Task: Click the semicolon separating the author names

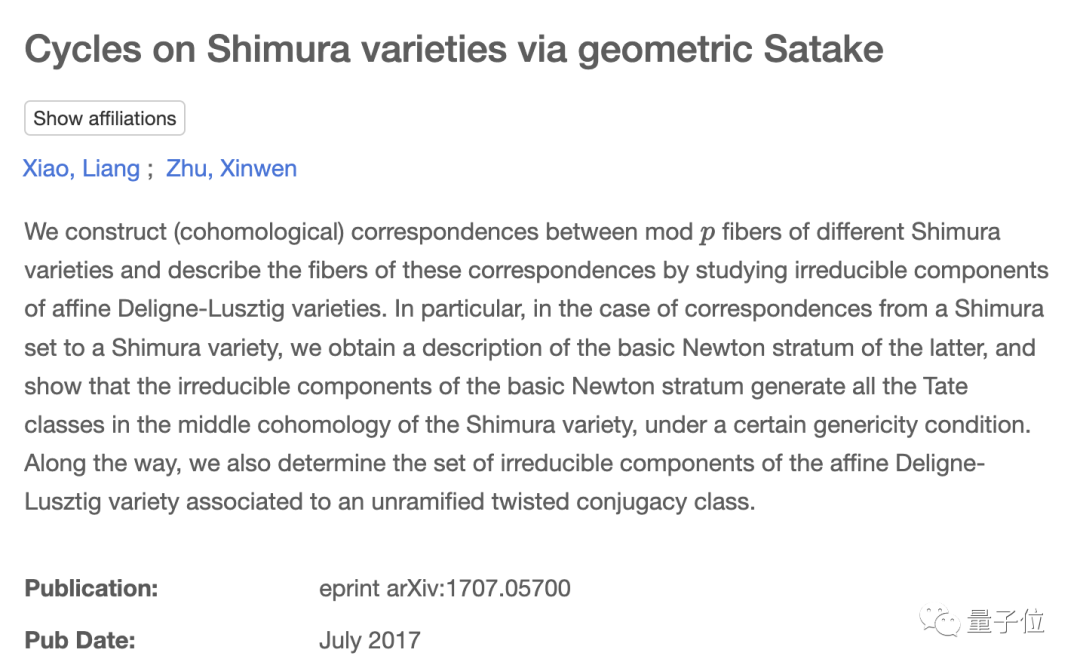Action: click(x=150, y=168)
